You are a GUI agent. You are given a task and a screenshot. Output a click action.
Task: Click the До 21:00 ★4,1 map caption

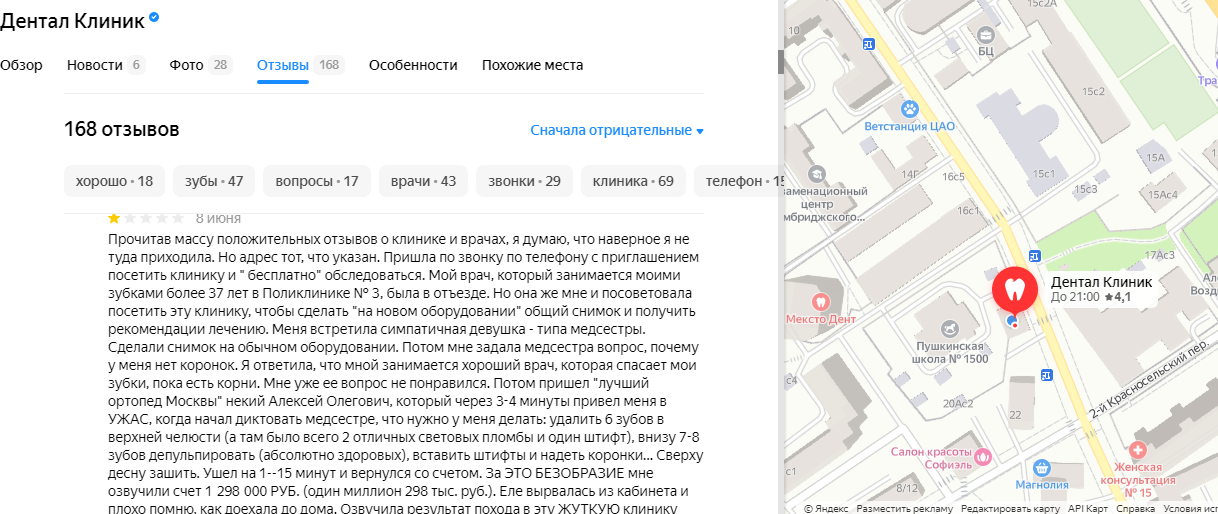point(1091,297)
